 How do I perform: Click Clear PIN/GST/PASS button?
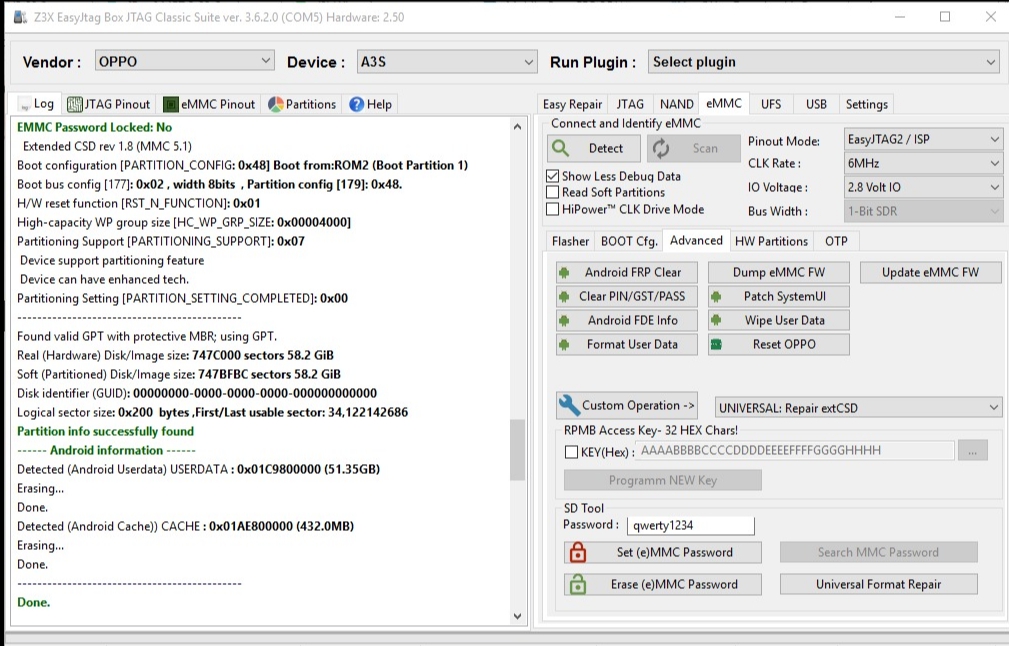point(627,296)
